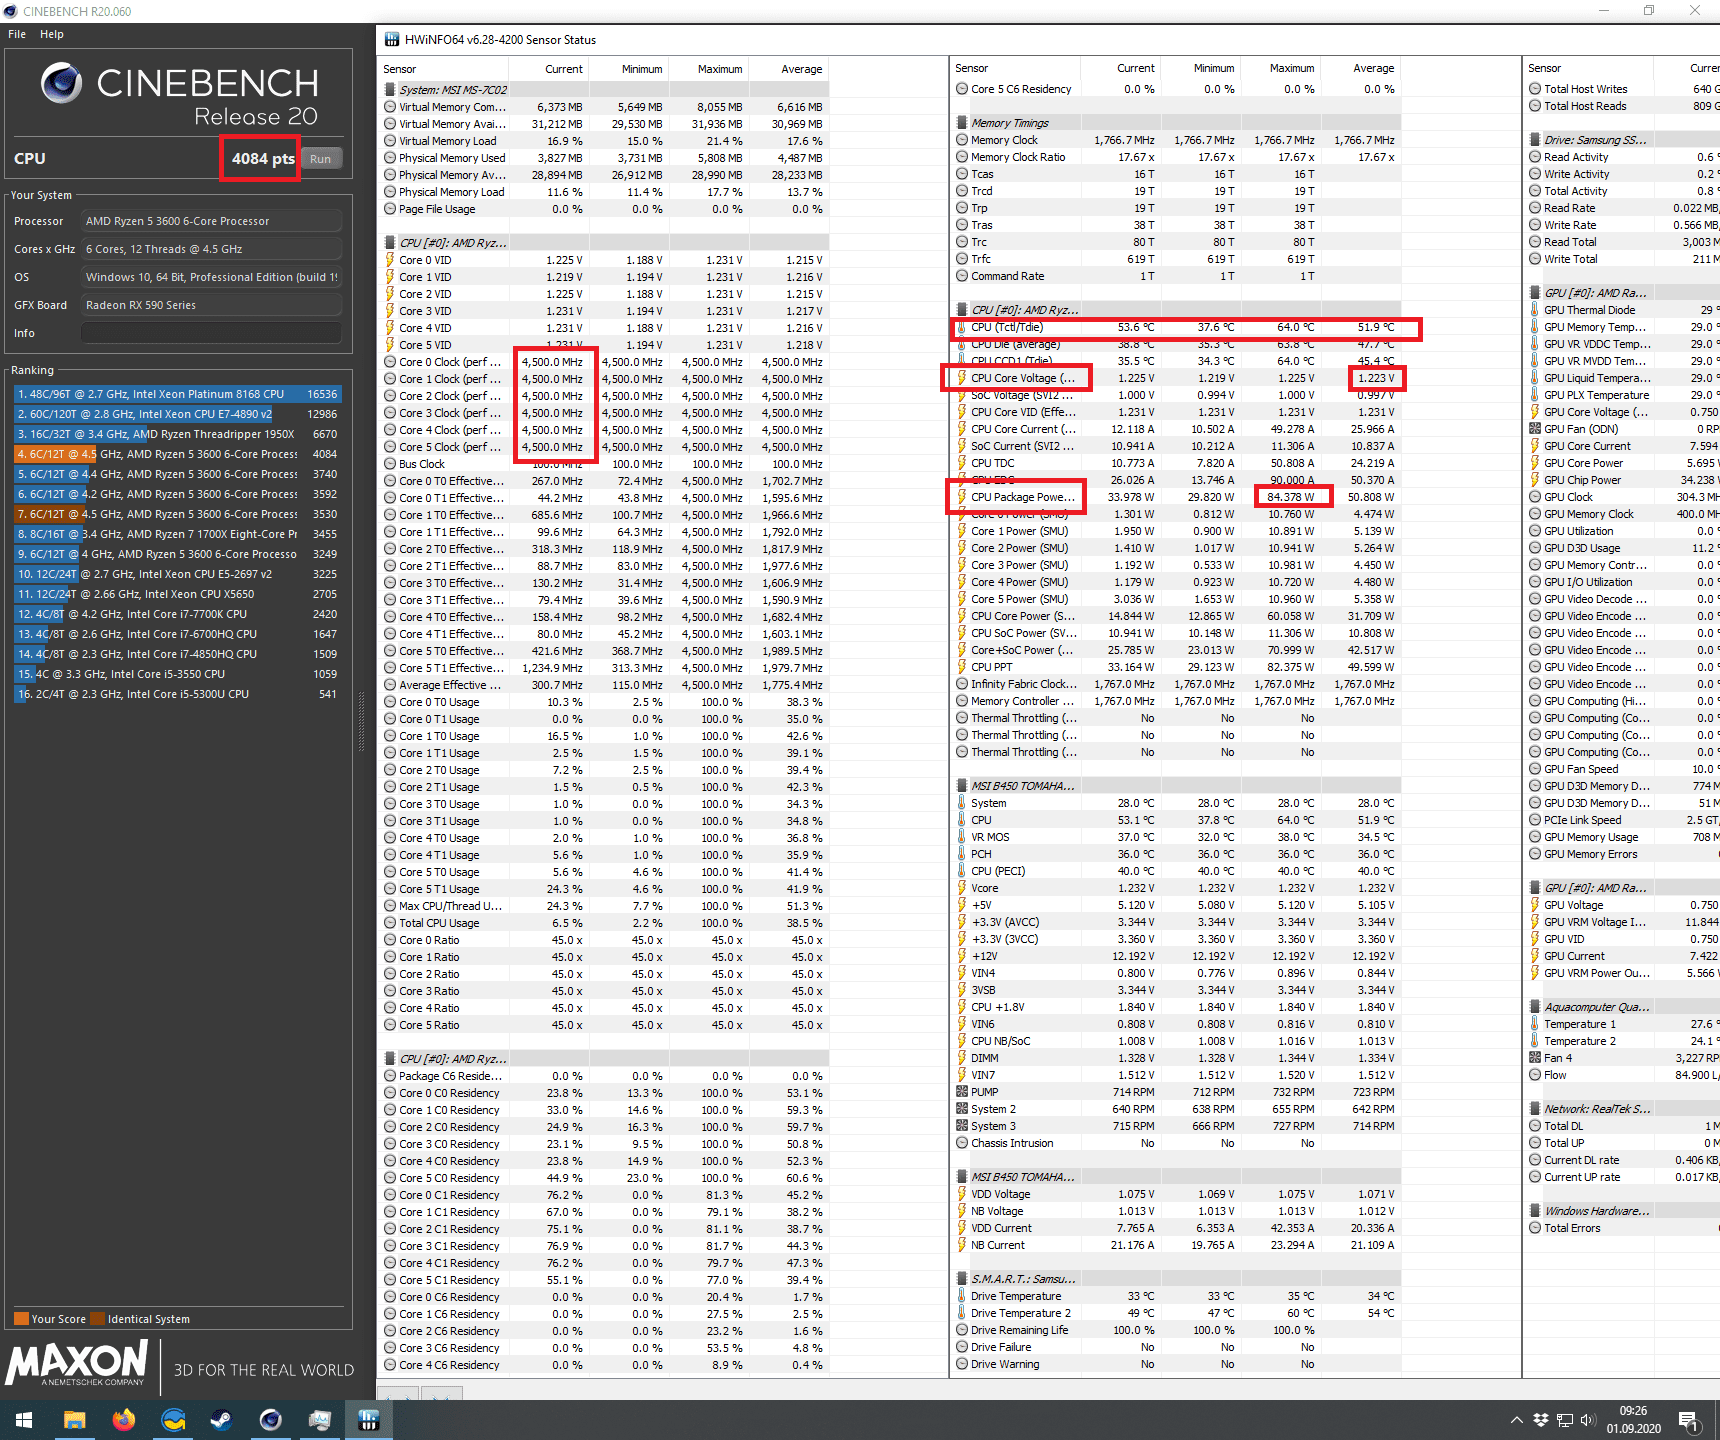The width and height of the screenshot is (1720, 1440).
Task: Open File Explorer from the taskbar
Action: point(74,1420)
